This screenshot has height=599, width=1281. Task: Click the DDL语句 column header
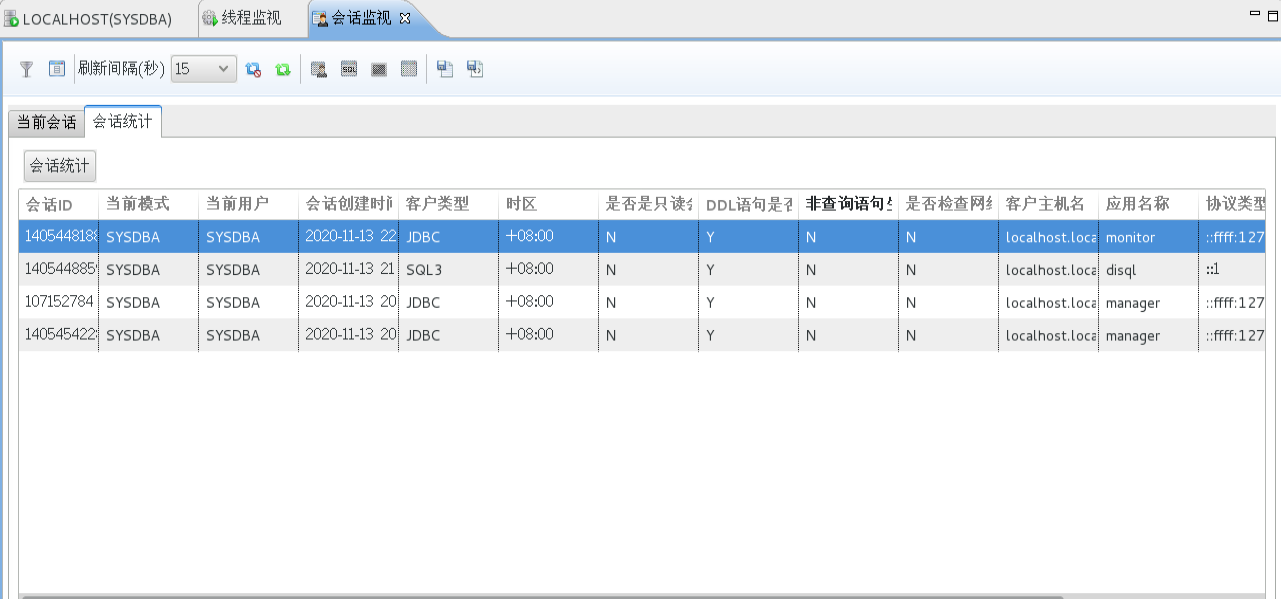coord(748,204)
